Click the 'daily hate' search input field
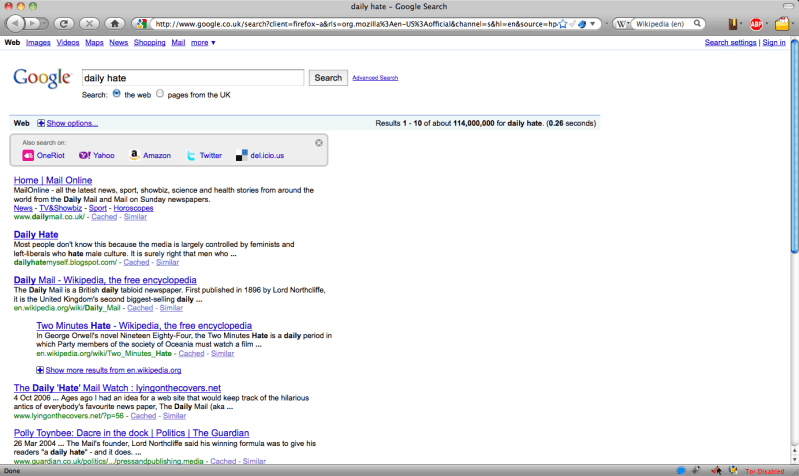 (x=191, y=77)
